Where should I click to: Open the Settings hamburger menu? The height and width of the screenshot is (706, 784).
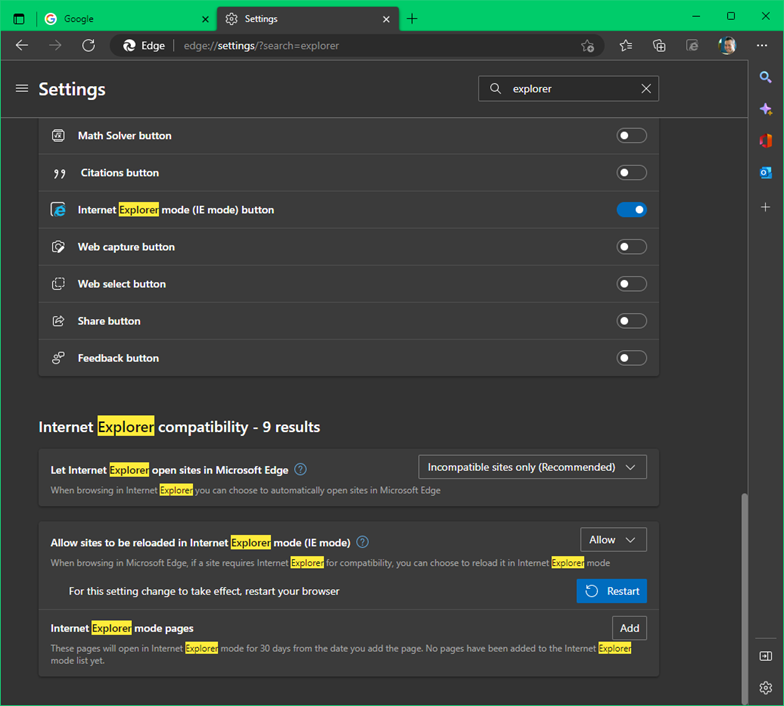pos(22,88)
